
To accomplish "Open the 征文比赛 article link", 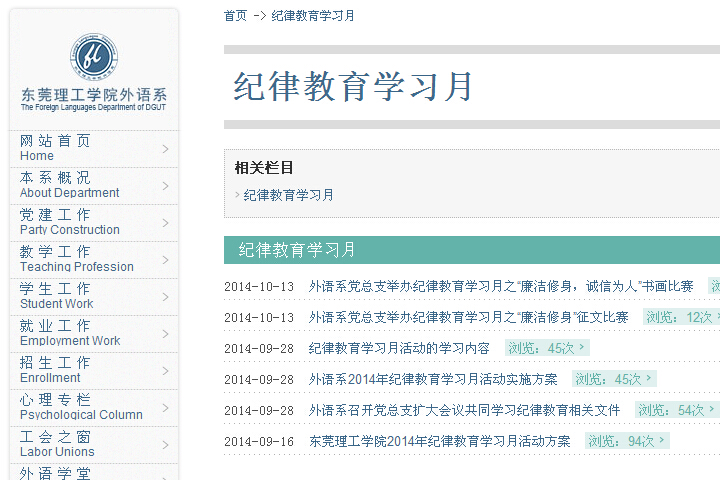I will click(468, 317).
